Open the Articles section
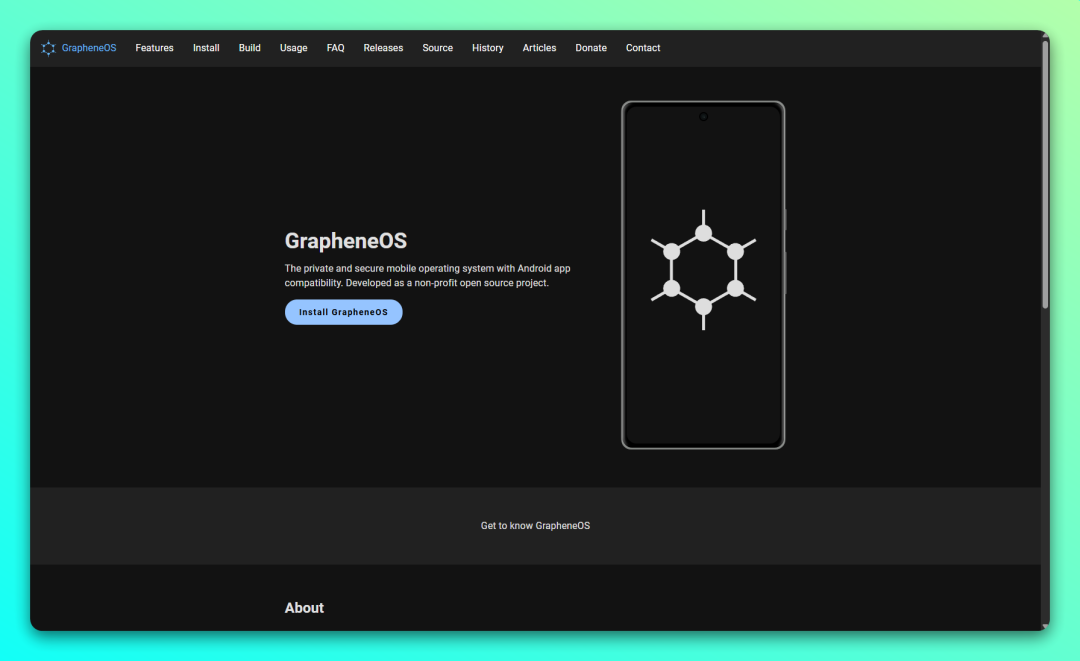 (x=539, y=48)
